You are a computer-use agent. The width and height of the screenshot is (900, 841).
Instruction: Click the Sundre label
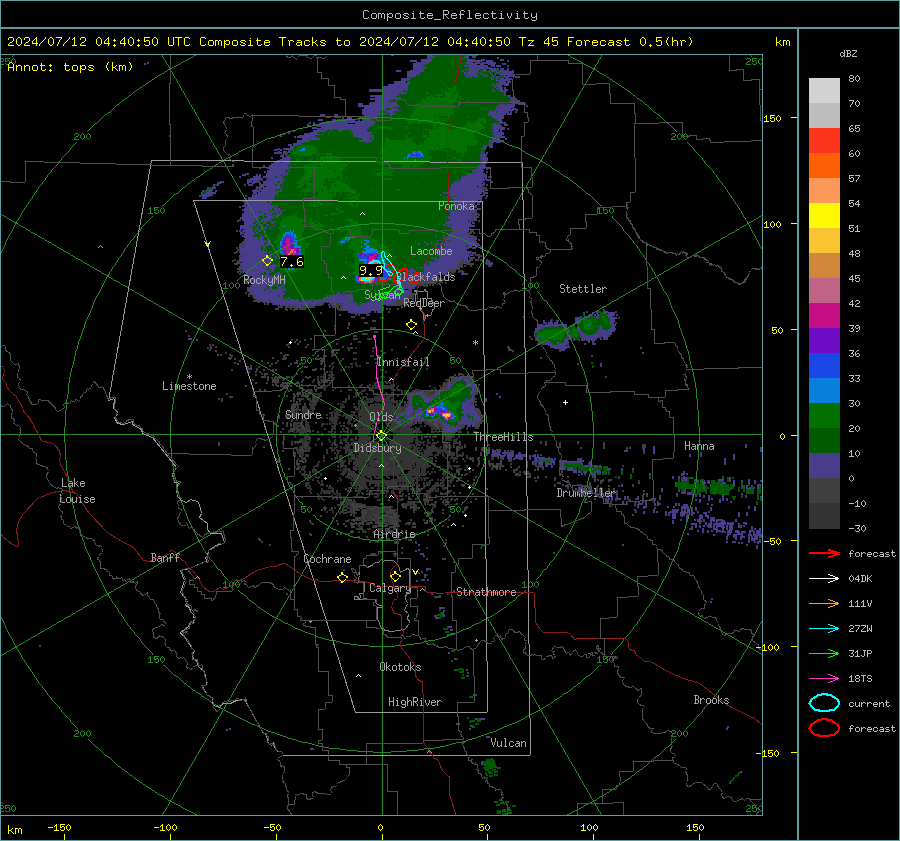303,415
